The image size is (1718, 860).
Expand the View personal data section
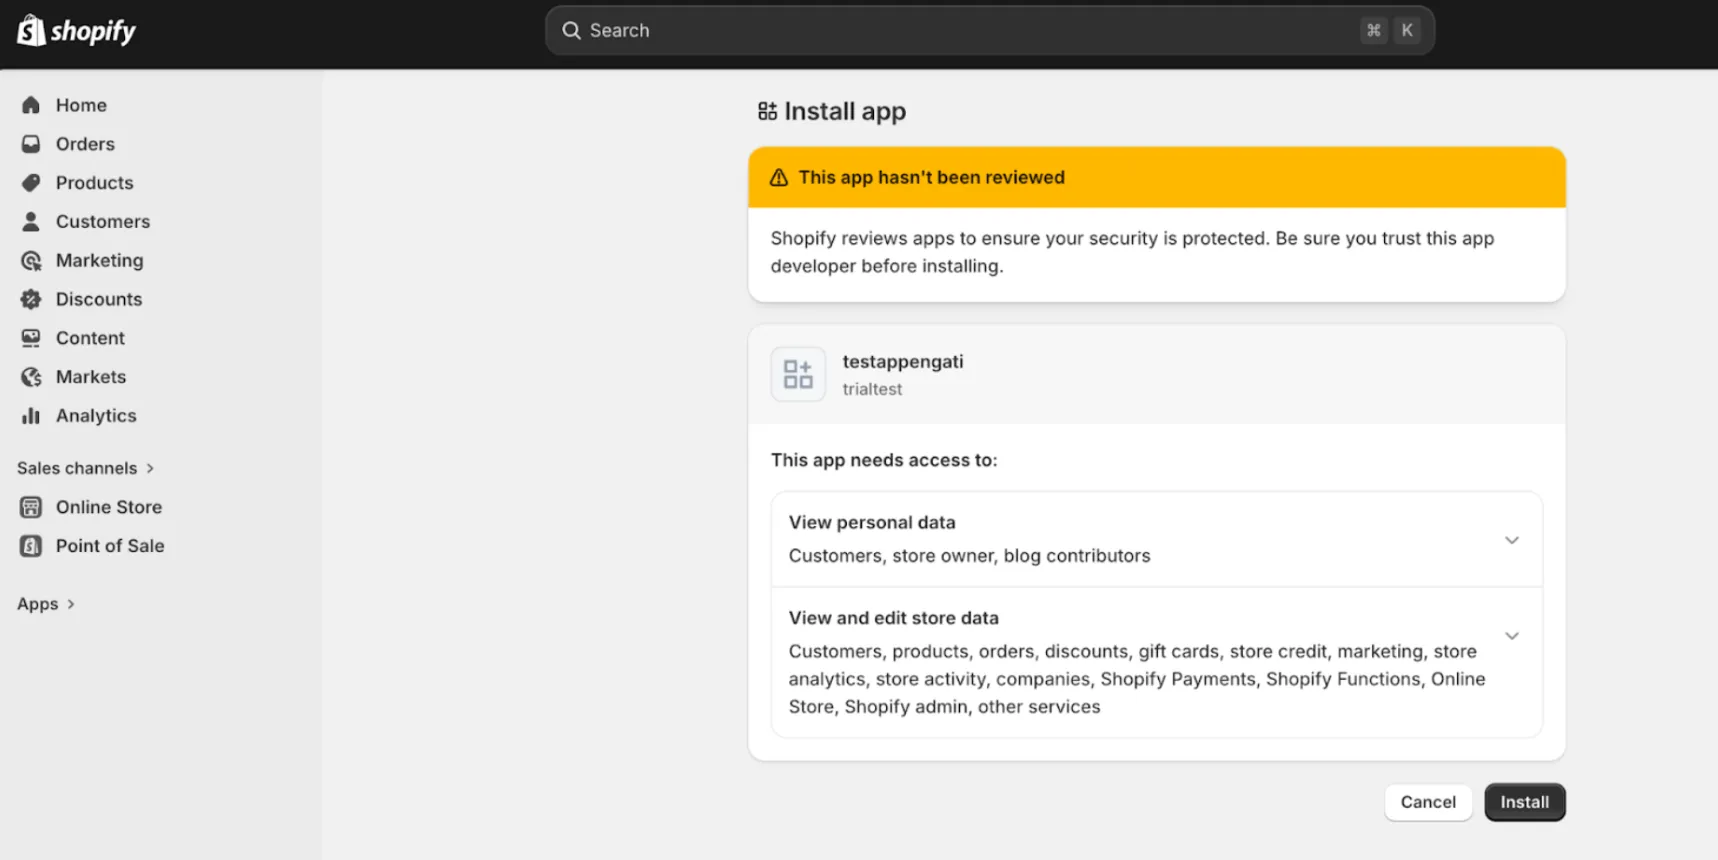coord(1512,540)
